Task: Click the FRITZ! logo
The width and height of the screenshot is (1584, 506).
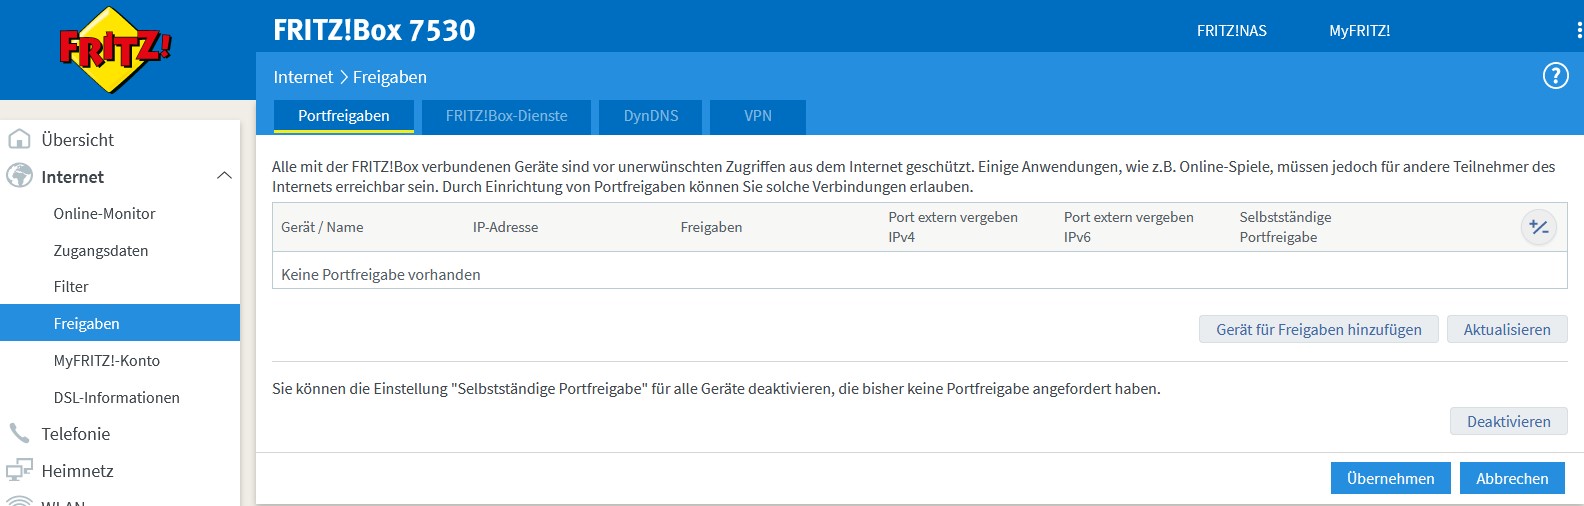Action: click(115, 49)
